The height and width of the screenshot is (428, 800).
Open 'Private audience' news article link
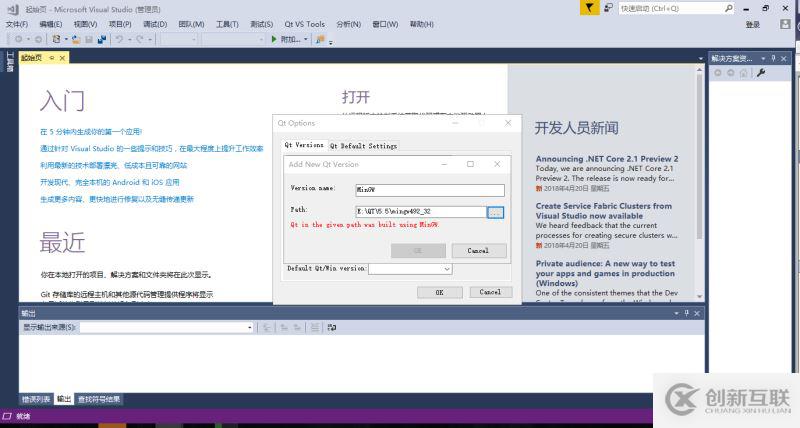pos(605,273)
